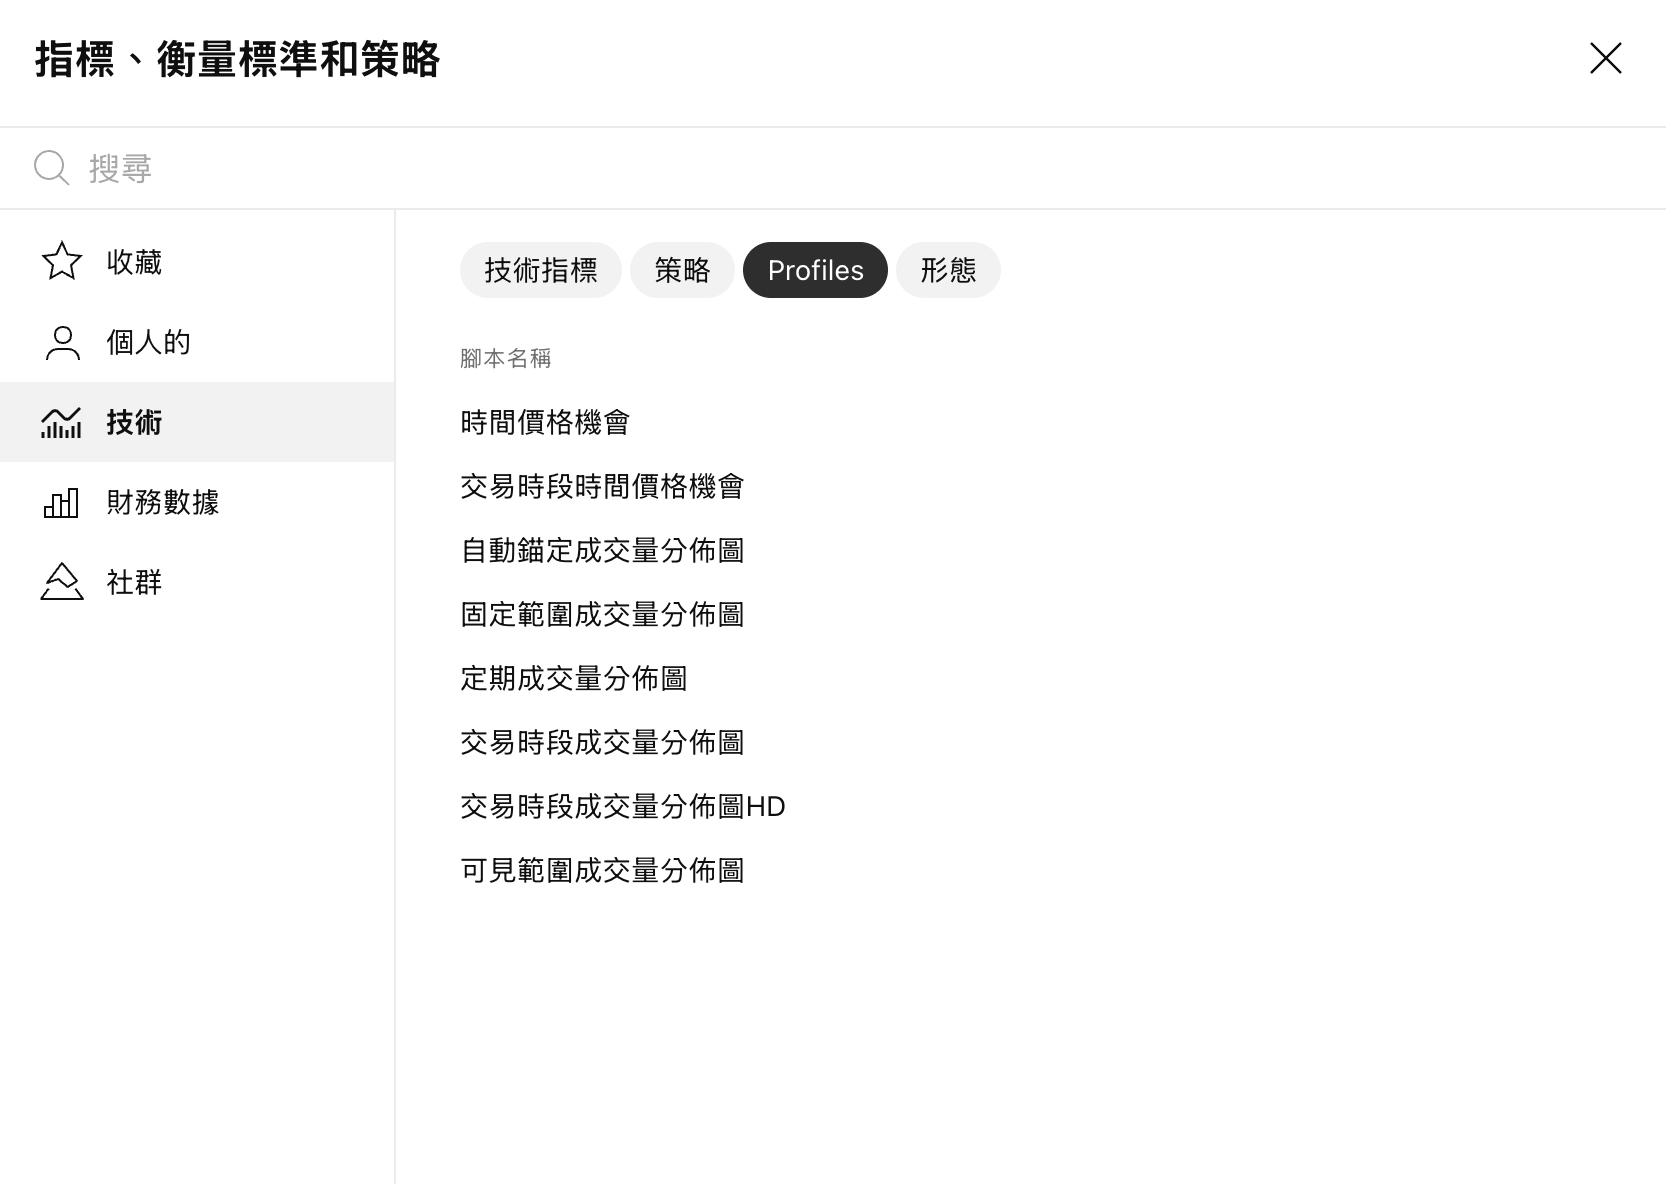Select 定期成交量分佈圖 script
This screenshot has width=1666, height=1184.
(x=574, y=679)
